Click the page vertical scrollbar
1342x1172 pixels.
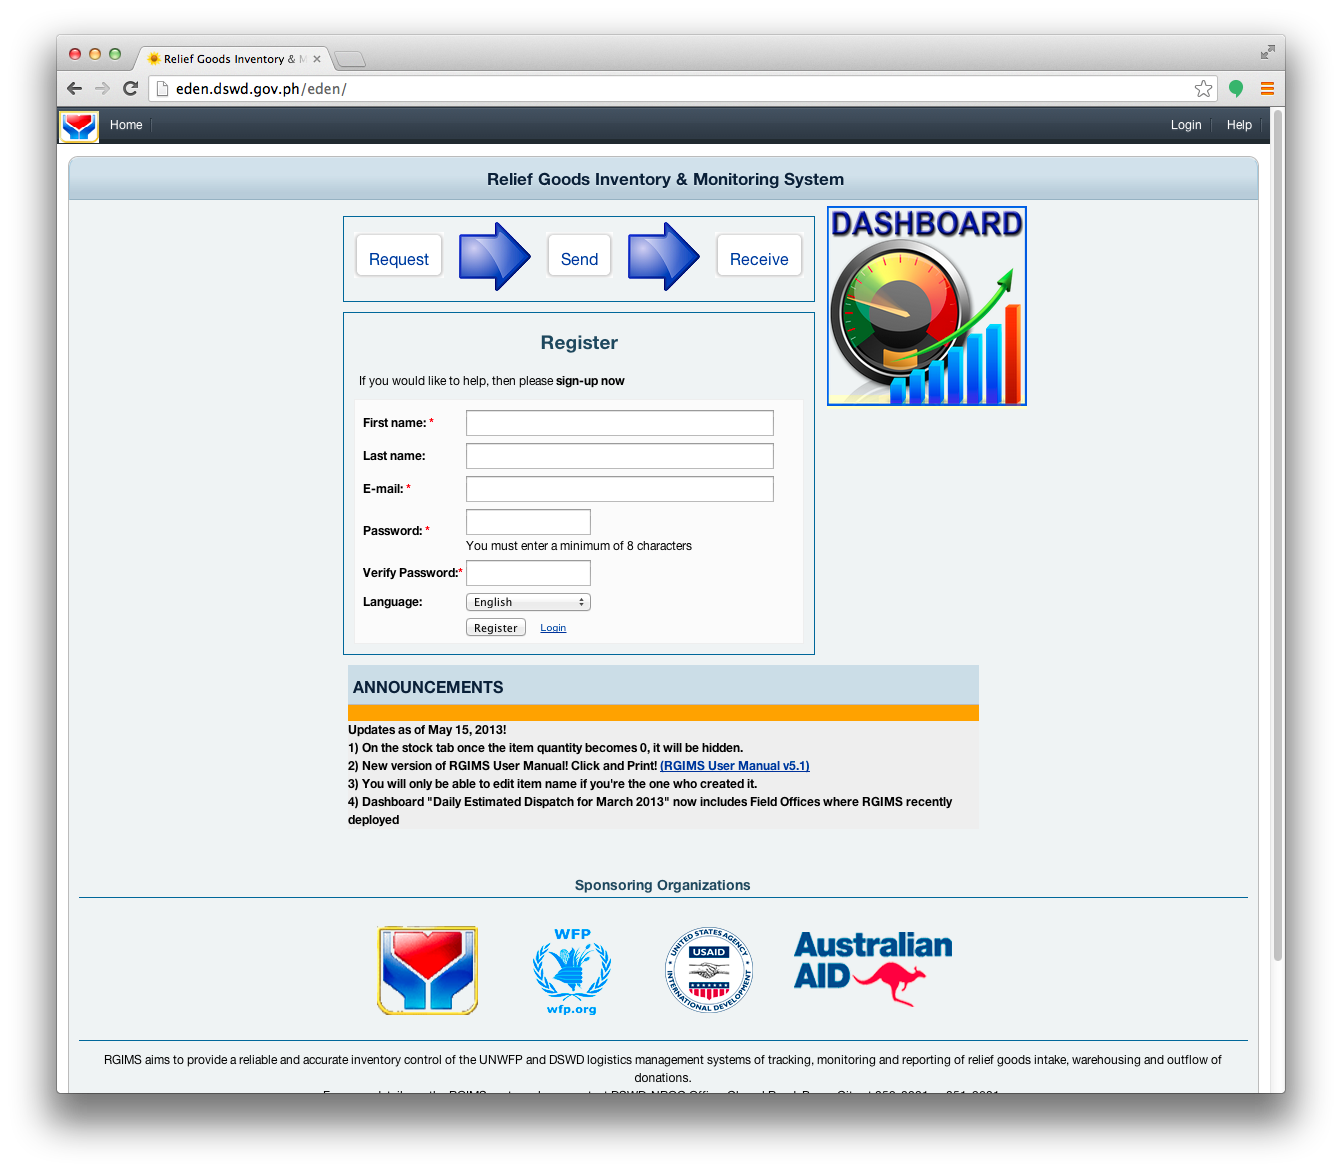pos(1277,535)
